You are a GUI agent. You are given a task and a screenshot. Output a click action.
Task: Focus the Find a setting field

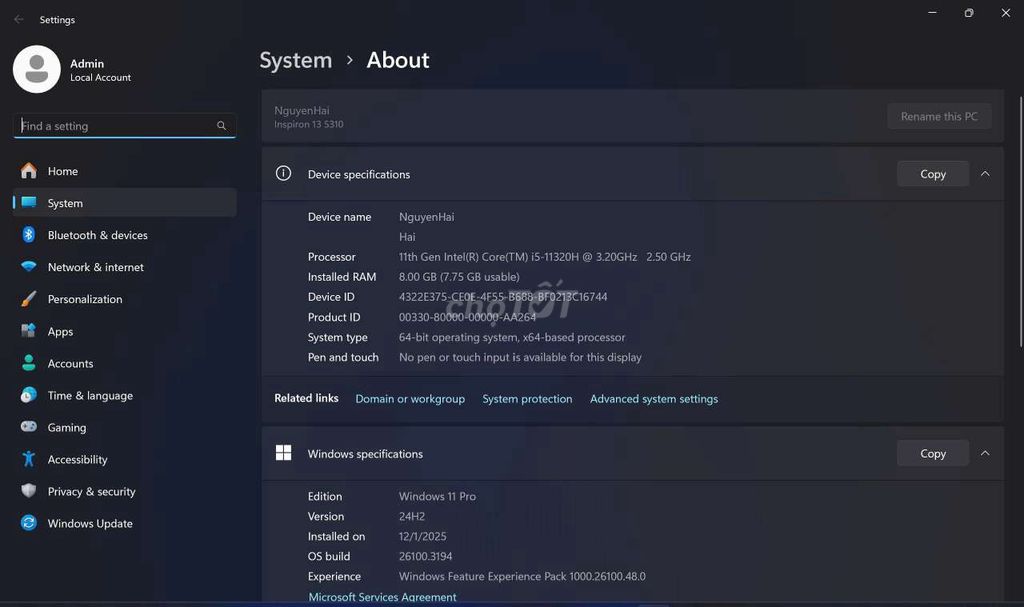124,125
